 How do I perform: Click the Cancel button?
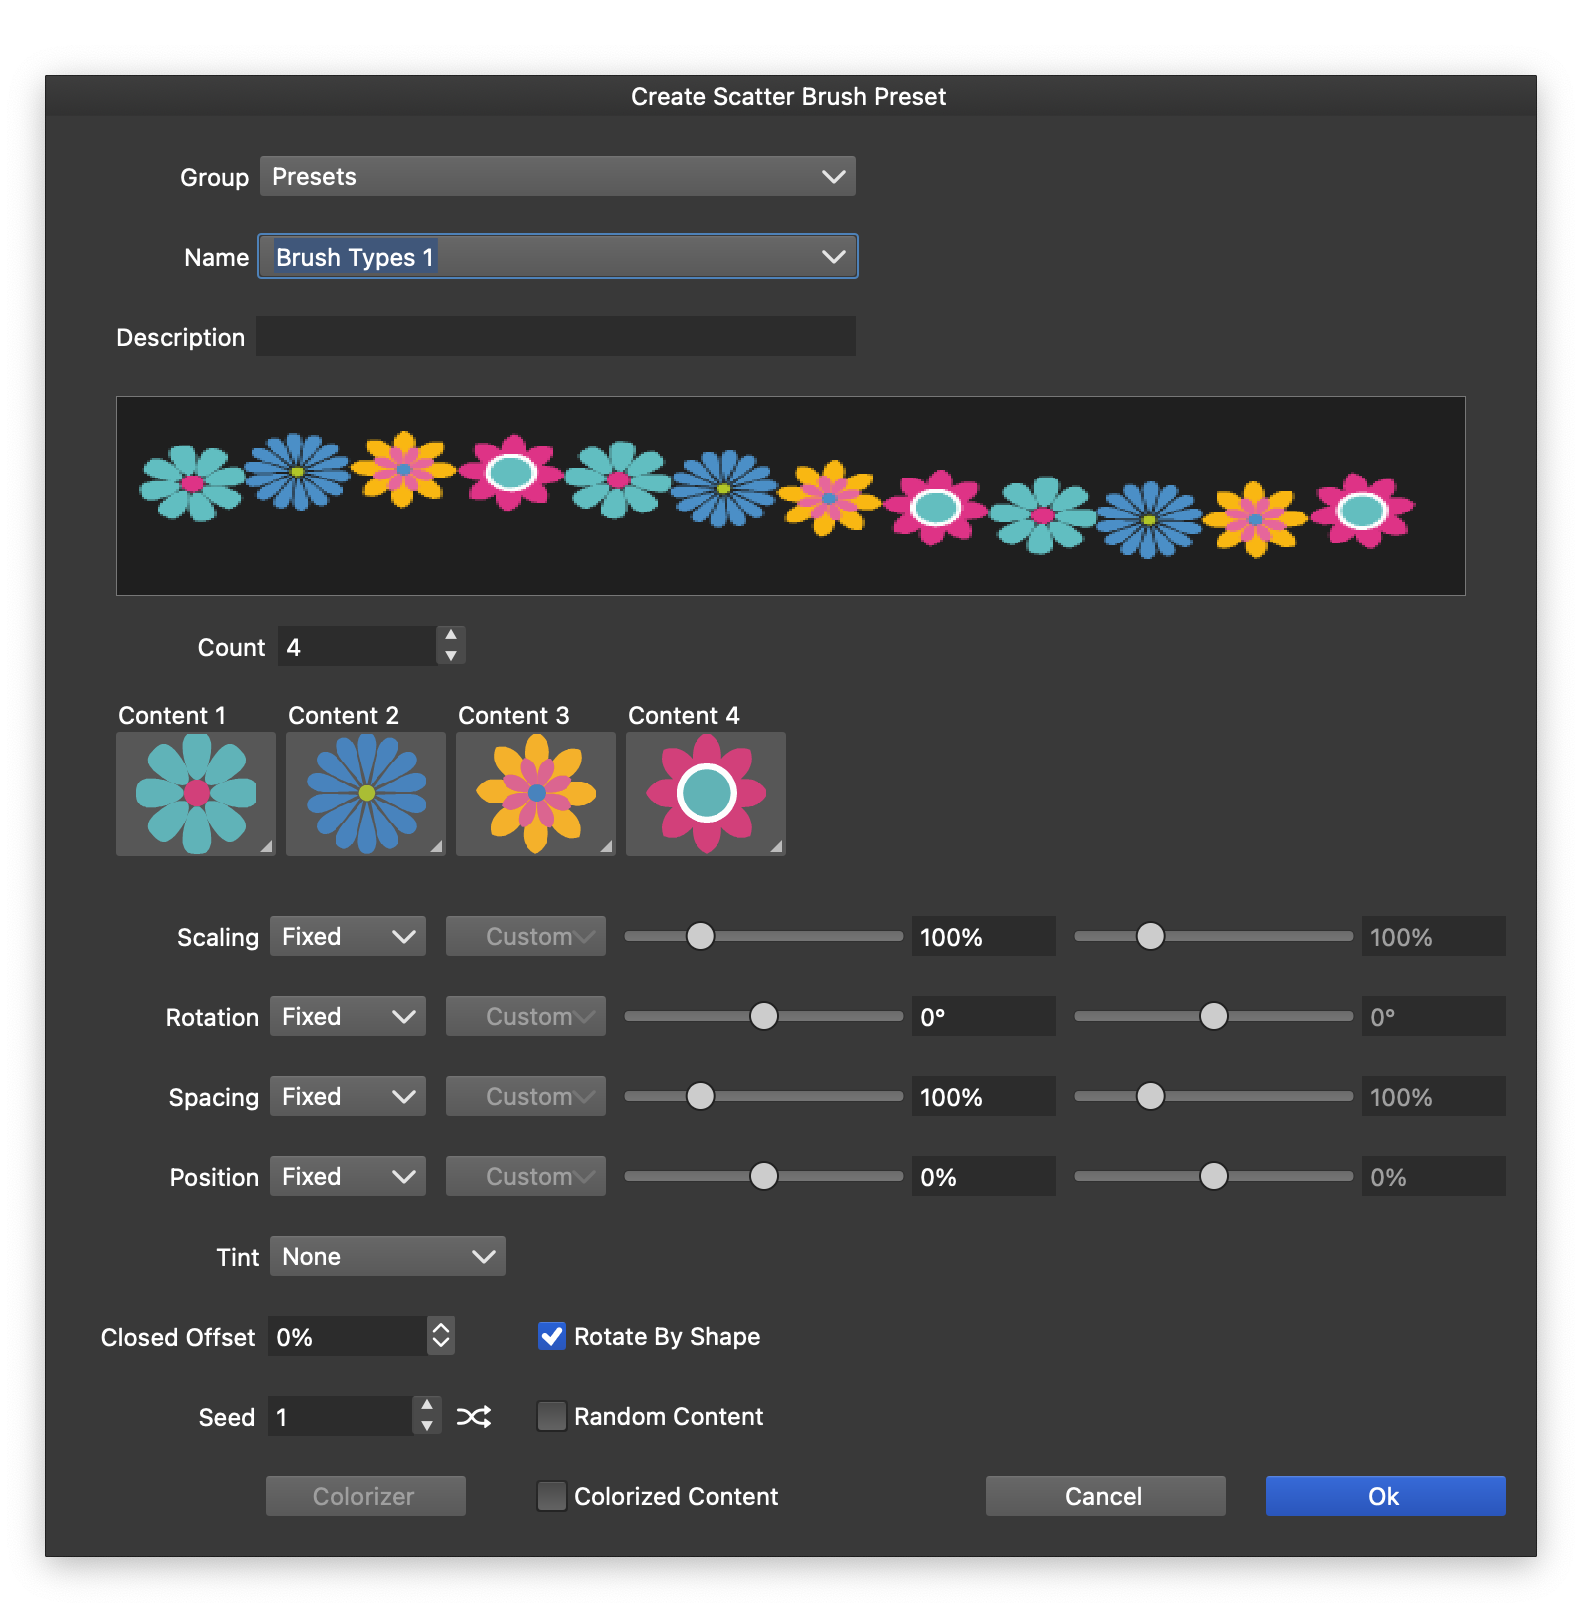[x=1105, y=1496]
